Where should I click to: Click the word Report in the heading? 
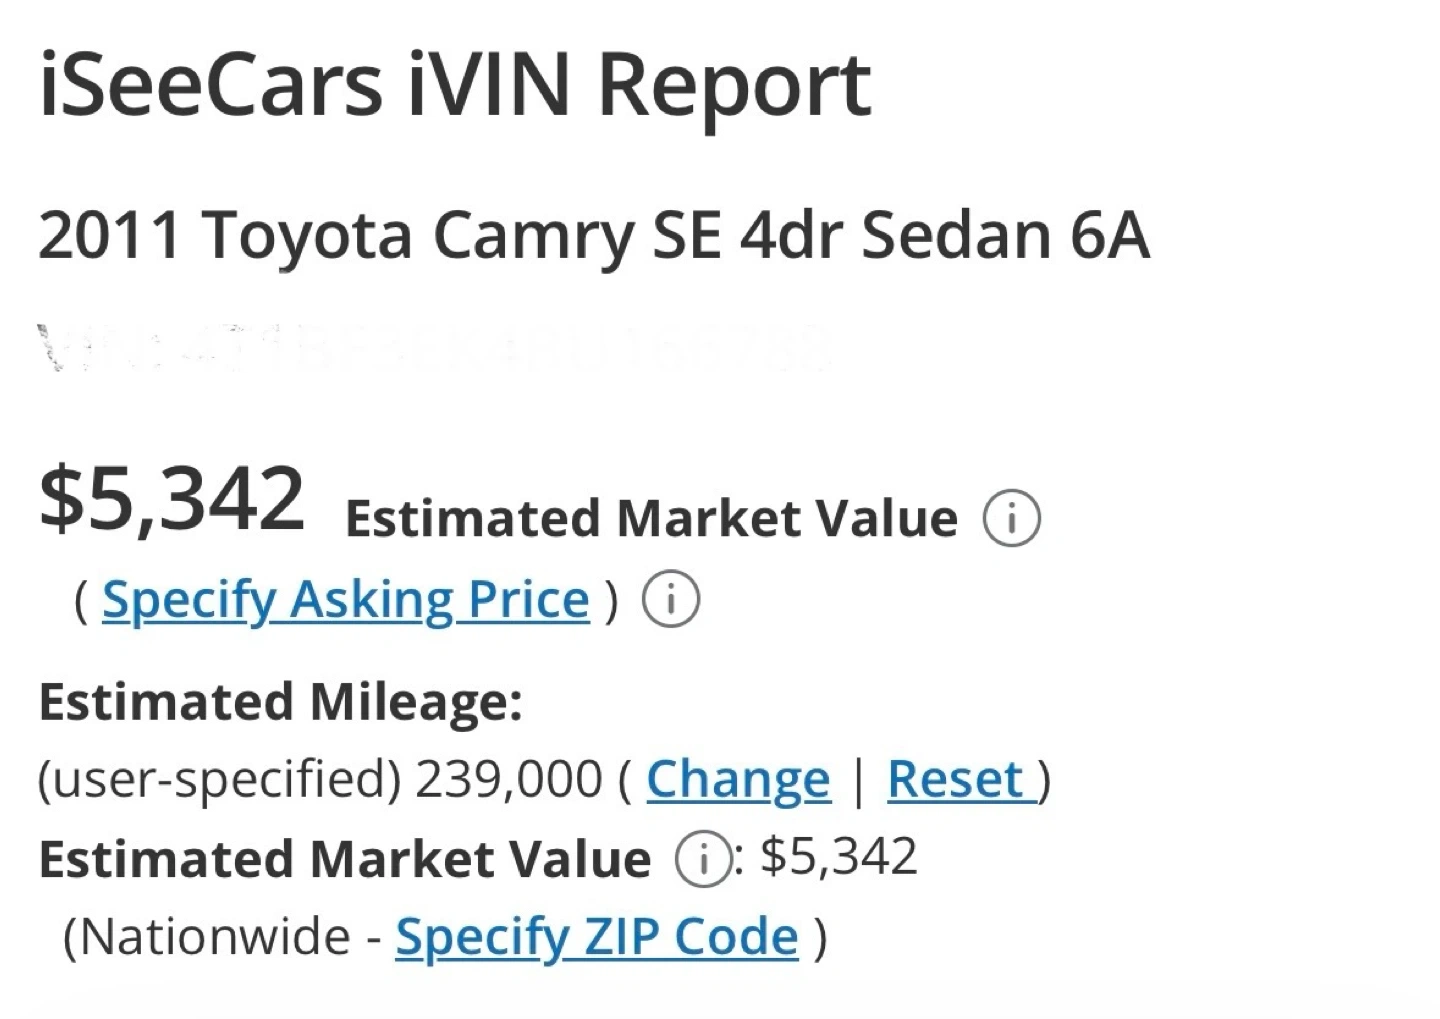point(735,84)
